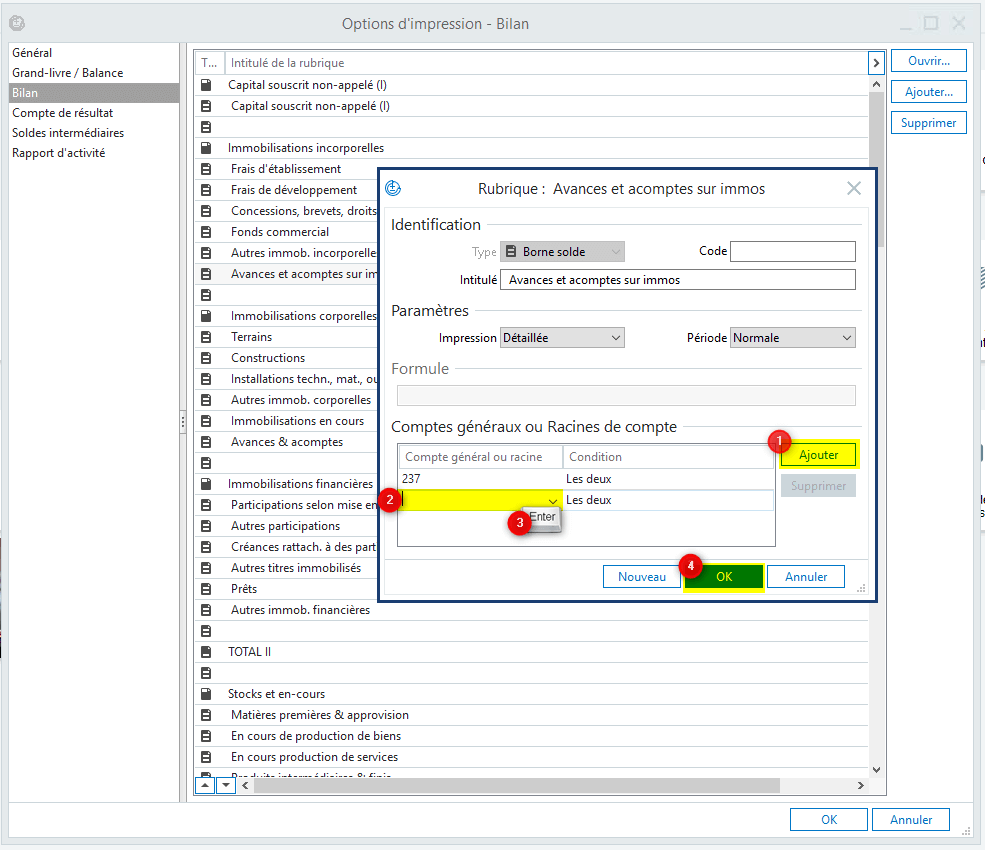The width and height of the screenshot is (985, 850).
Task: Click the icon next to Frais d'établissement
Action: (206, 169)
